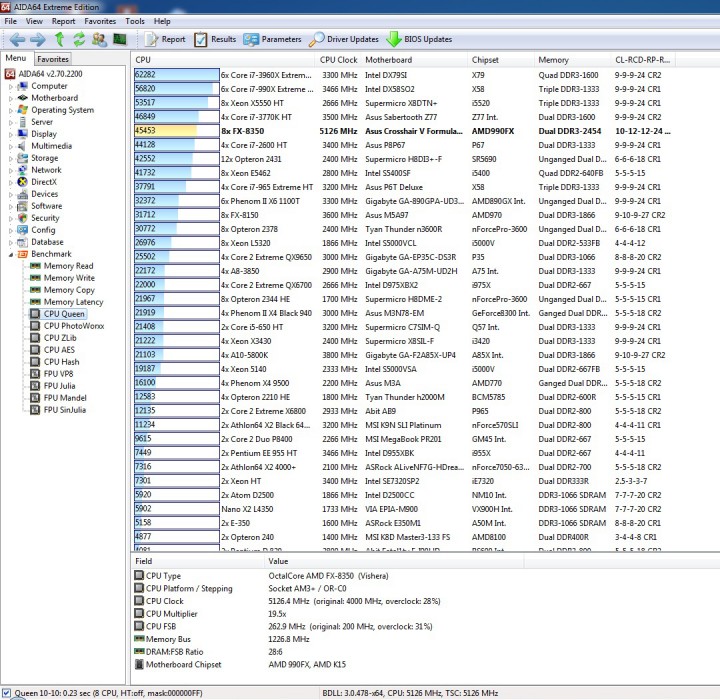Viewport: 720px width, 700px height.
Task: Click the green refresh arrows icon
Action: point(79,40)
